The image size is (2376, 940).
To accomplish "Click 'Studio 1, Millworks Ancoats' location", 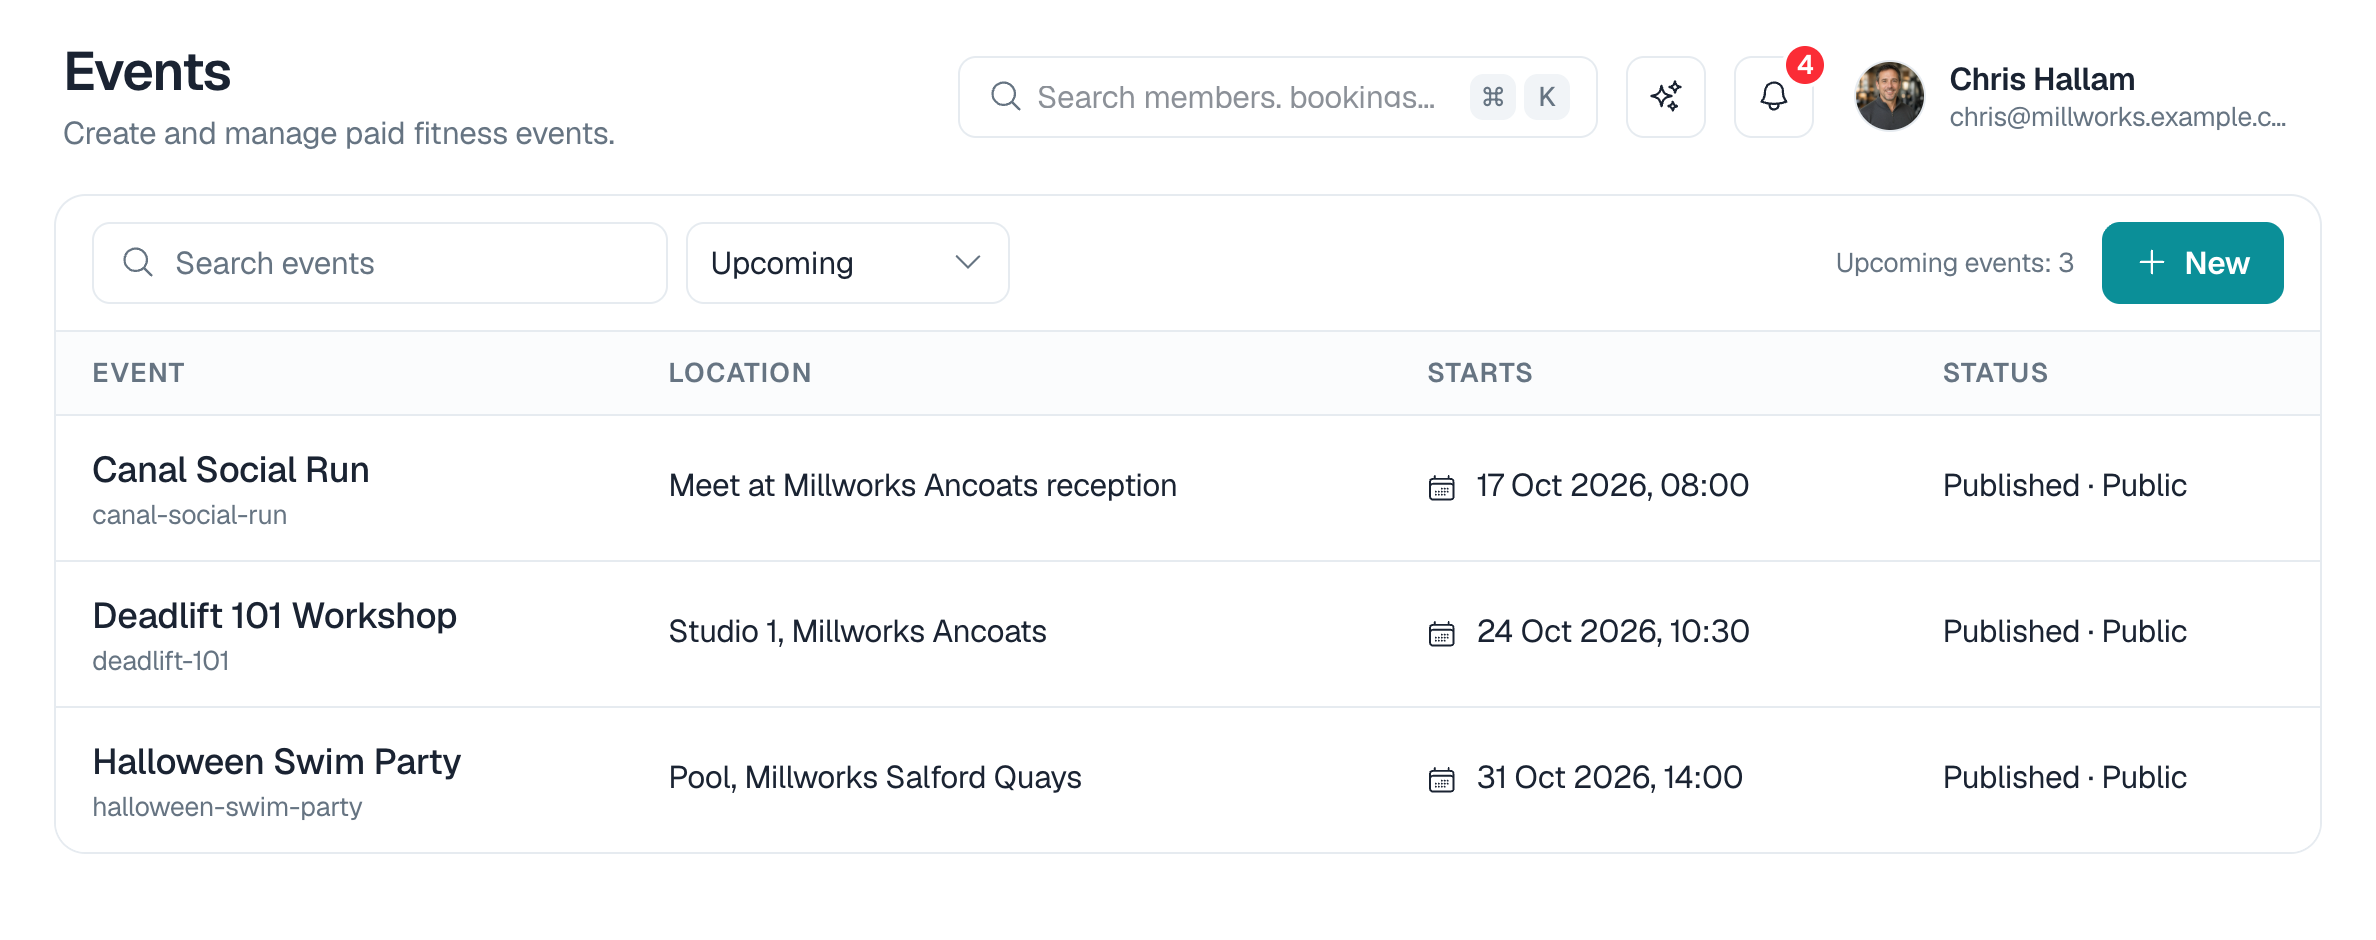I will click(858, 632).
